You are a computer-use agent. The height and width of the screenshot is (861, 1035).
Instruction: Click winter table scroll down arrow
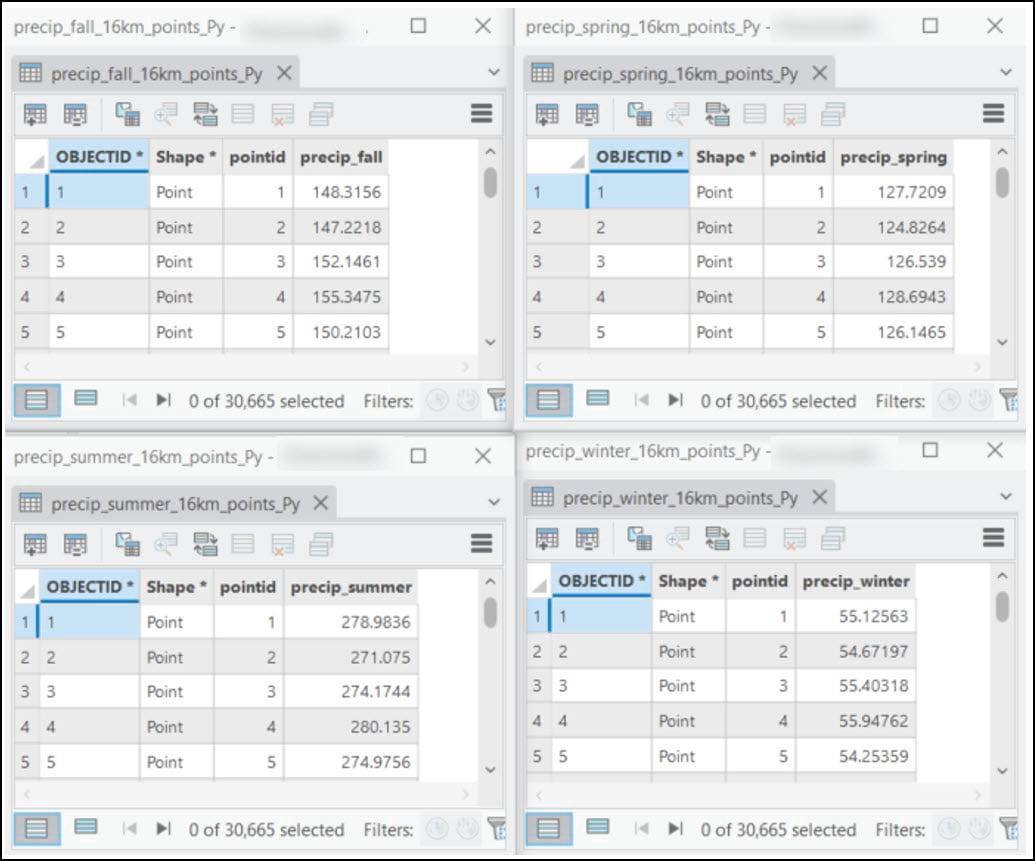point(1002,771)
